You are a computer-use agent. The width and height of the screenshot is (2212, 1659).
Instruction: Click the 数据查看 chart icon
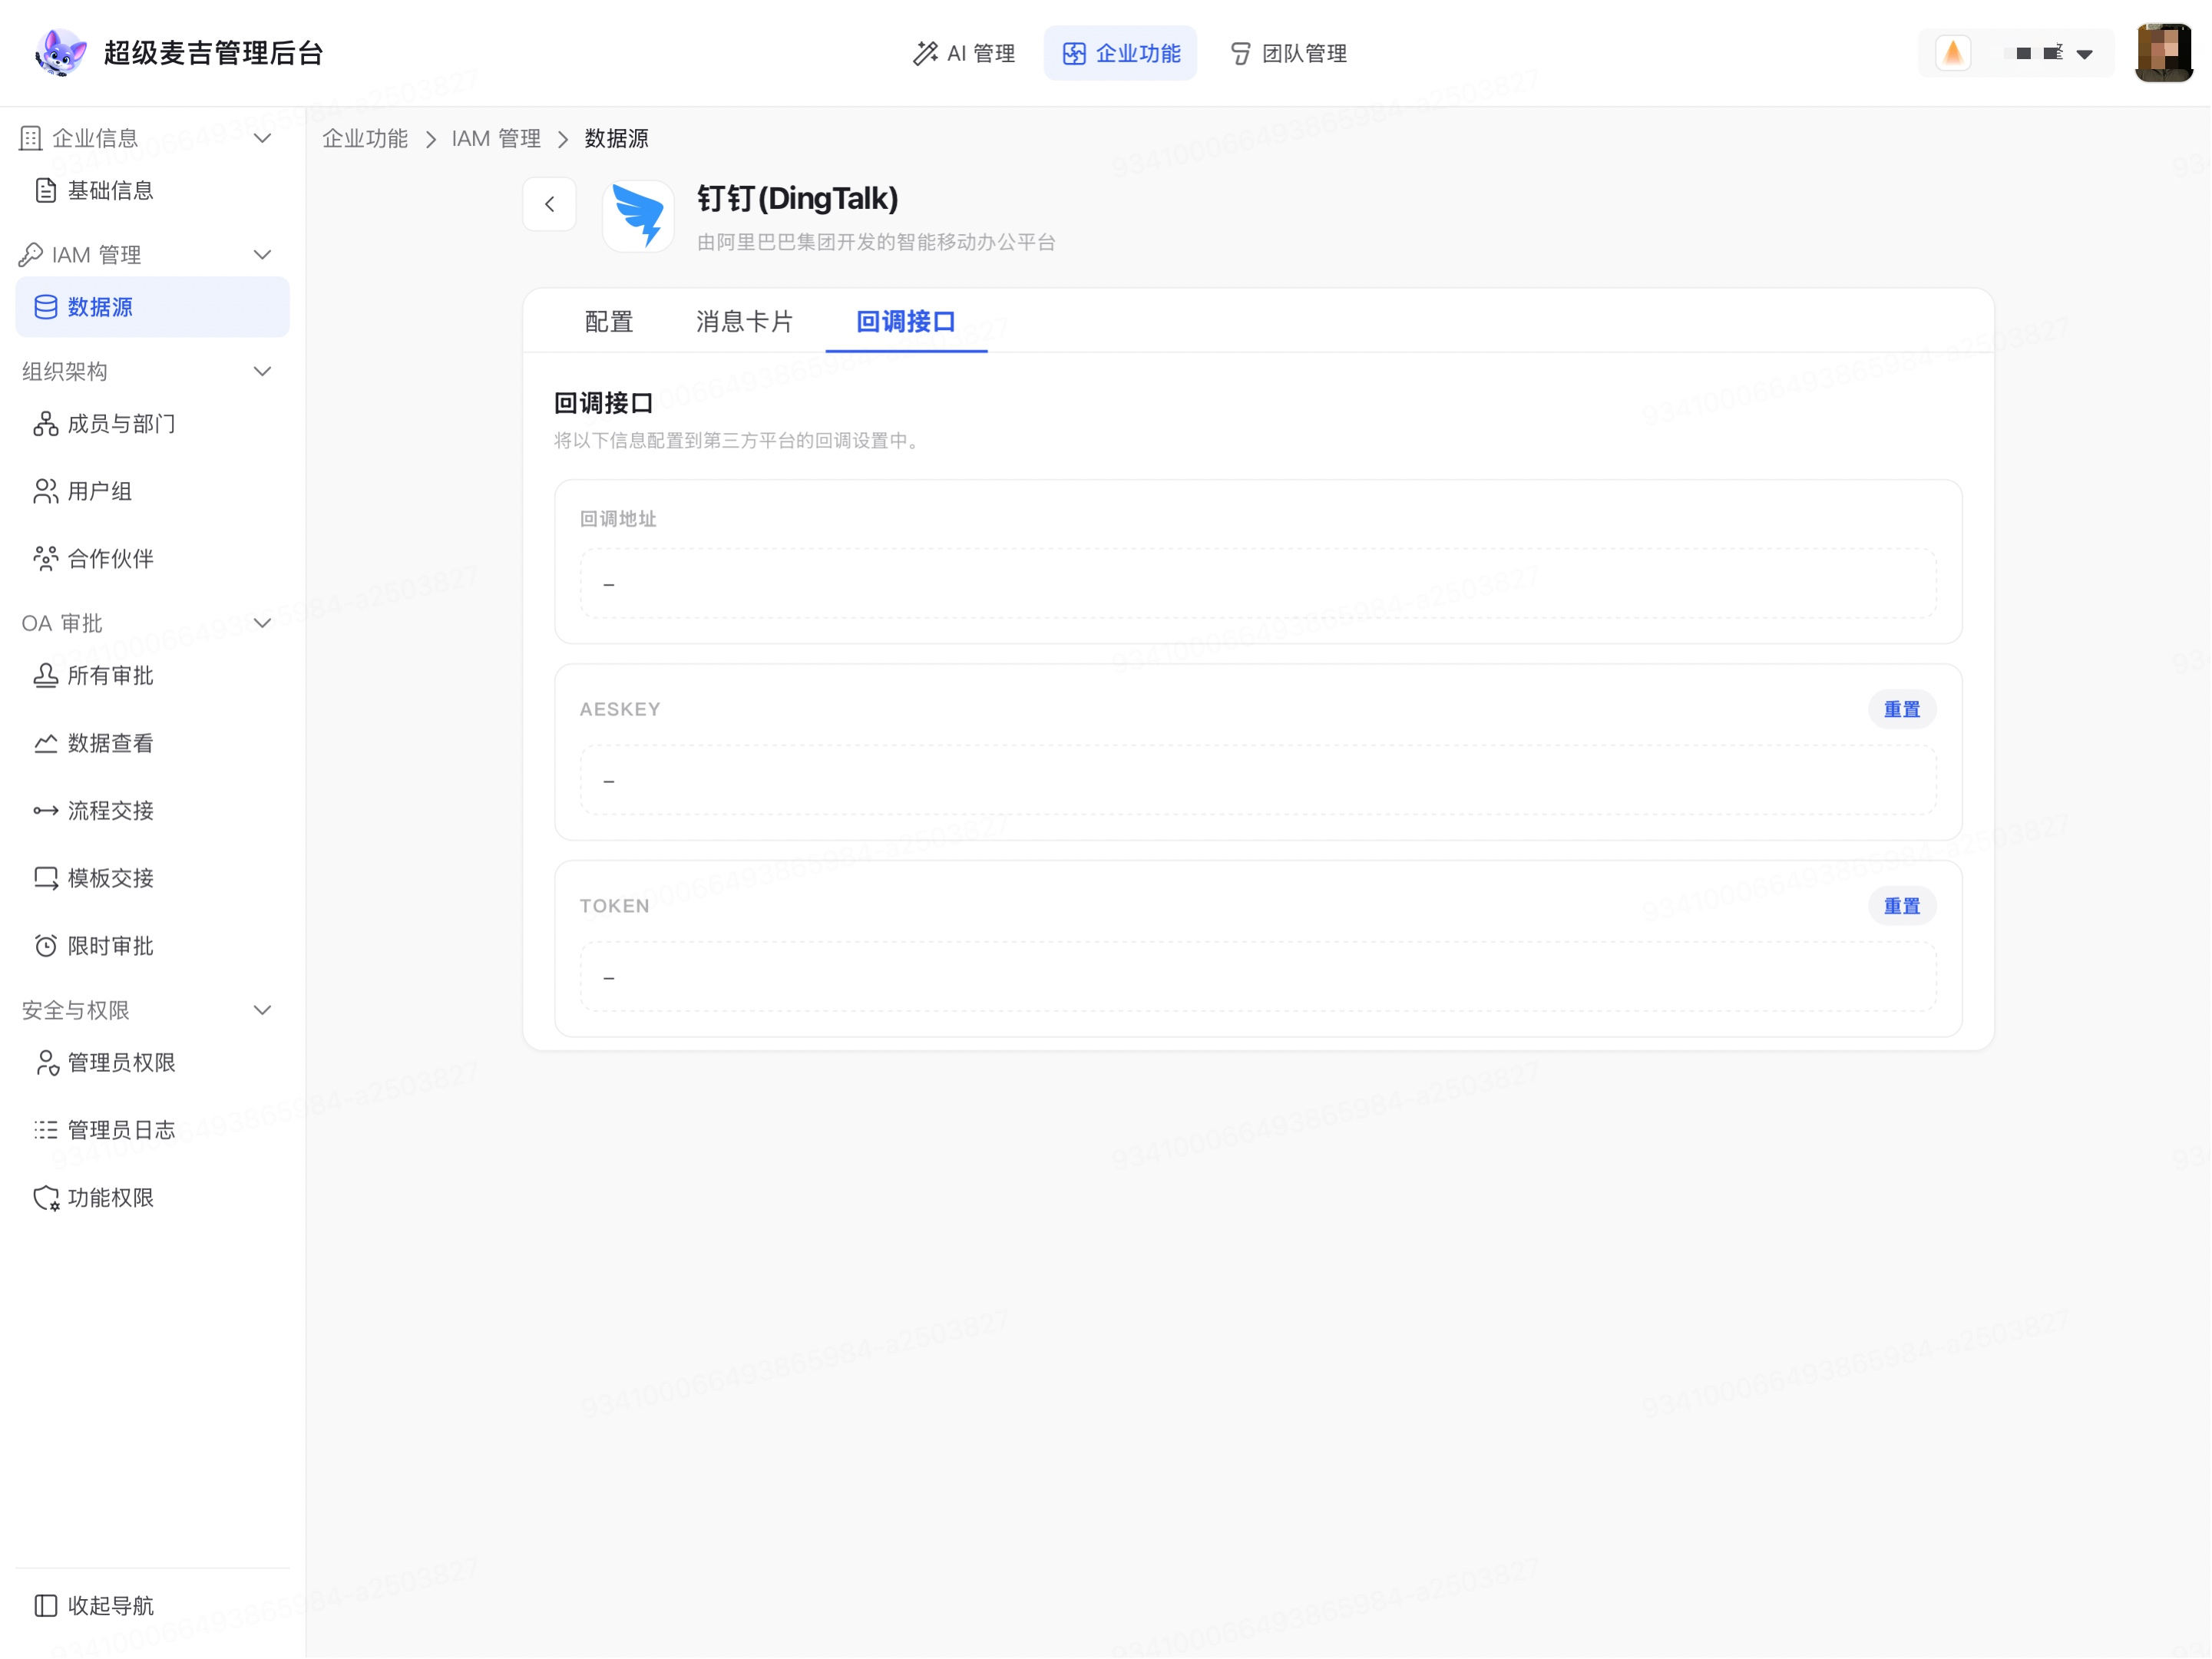click(45, 743)
